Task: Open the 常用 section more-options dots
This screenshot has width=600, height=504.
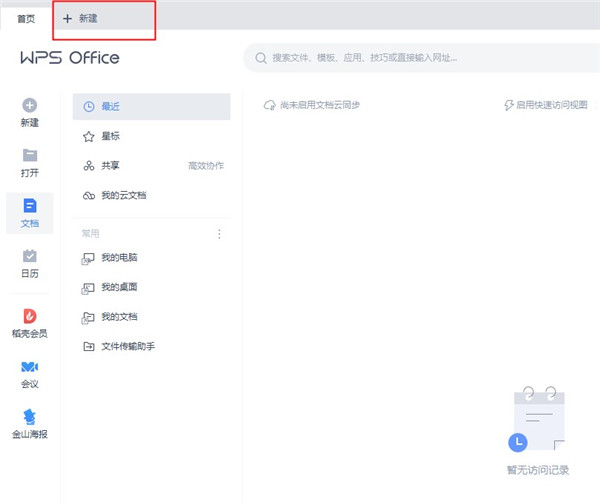Action: coord(219,234)
